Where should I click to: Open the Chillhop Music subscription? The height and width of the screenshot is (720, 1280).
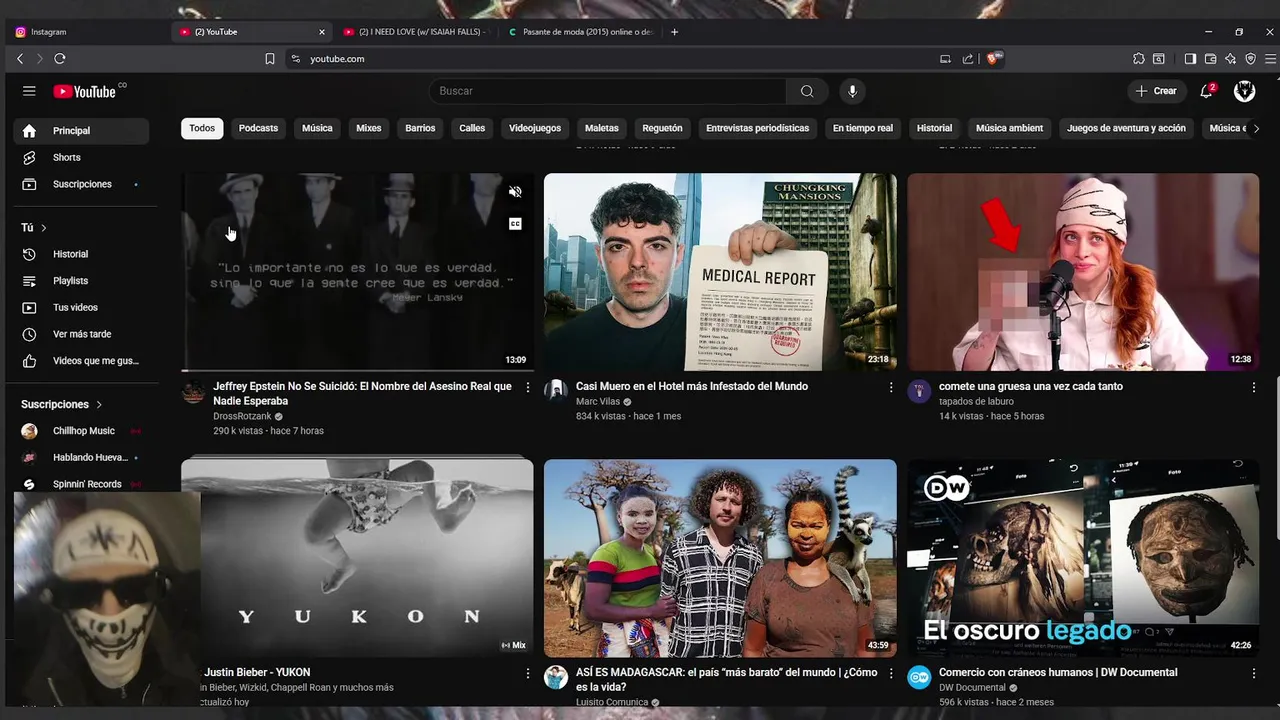[x=81, y=431]
